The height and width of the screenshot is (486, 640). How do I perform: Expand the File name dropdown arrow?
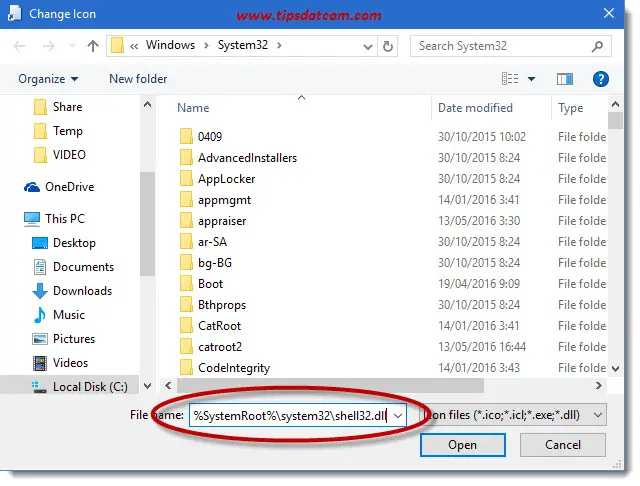398,416
